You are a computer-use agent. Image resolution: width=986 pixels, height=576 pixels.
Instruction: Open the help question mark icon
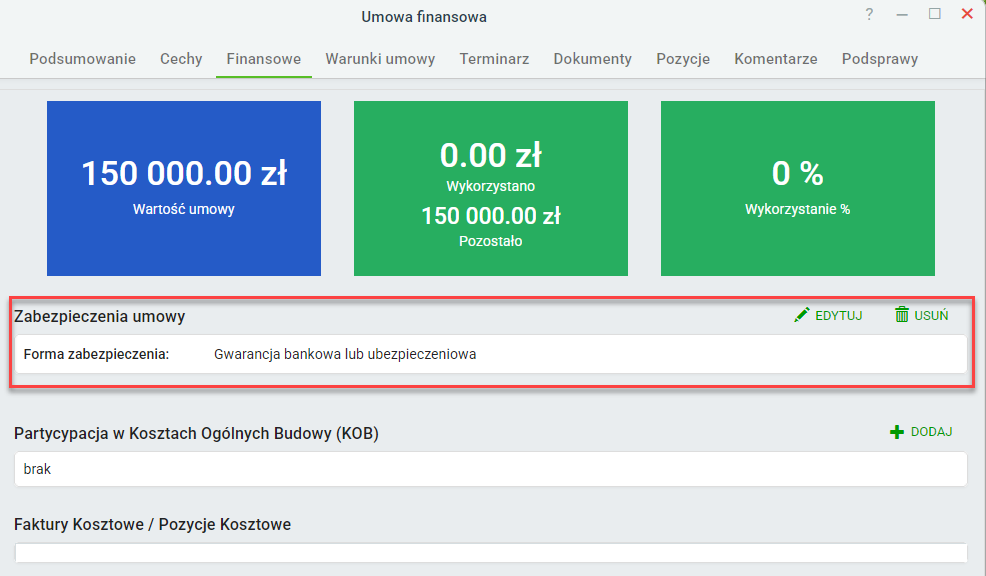[x=869, y=14]
